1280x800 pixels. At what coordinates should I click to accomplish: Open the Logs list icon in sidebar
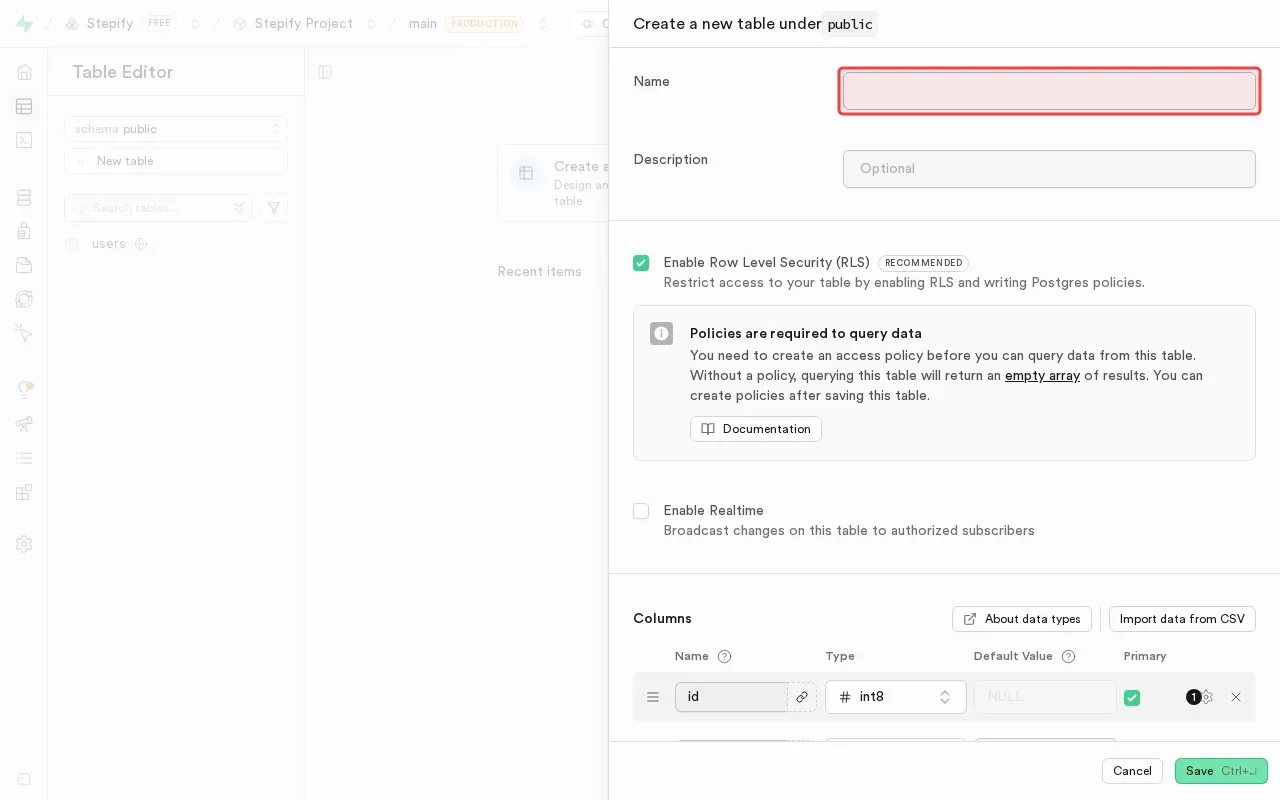[24, 458]
